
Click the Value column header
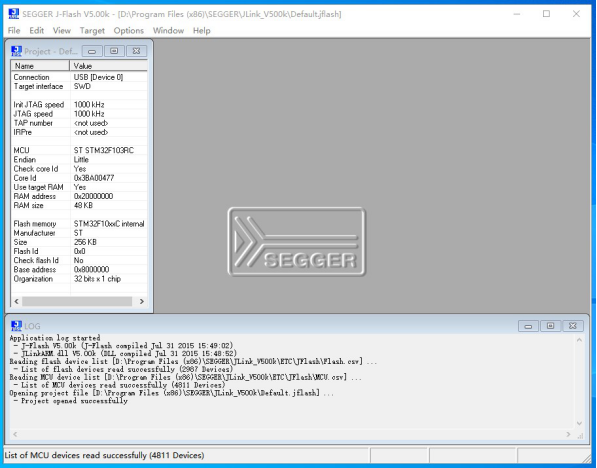coord(109,66)
